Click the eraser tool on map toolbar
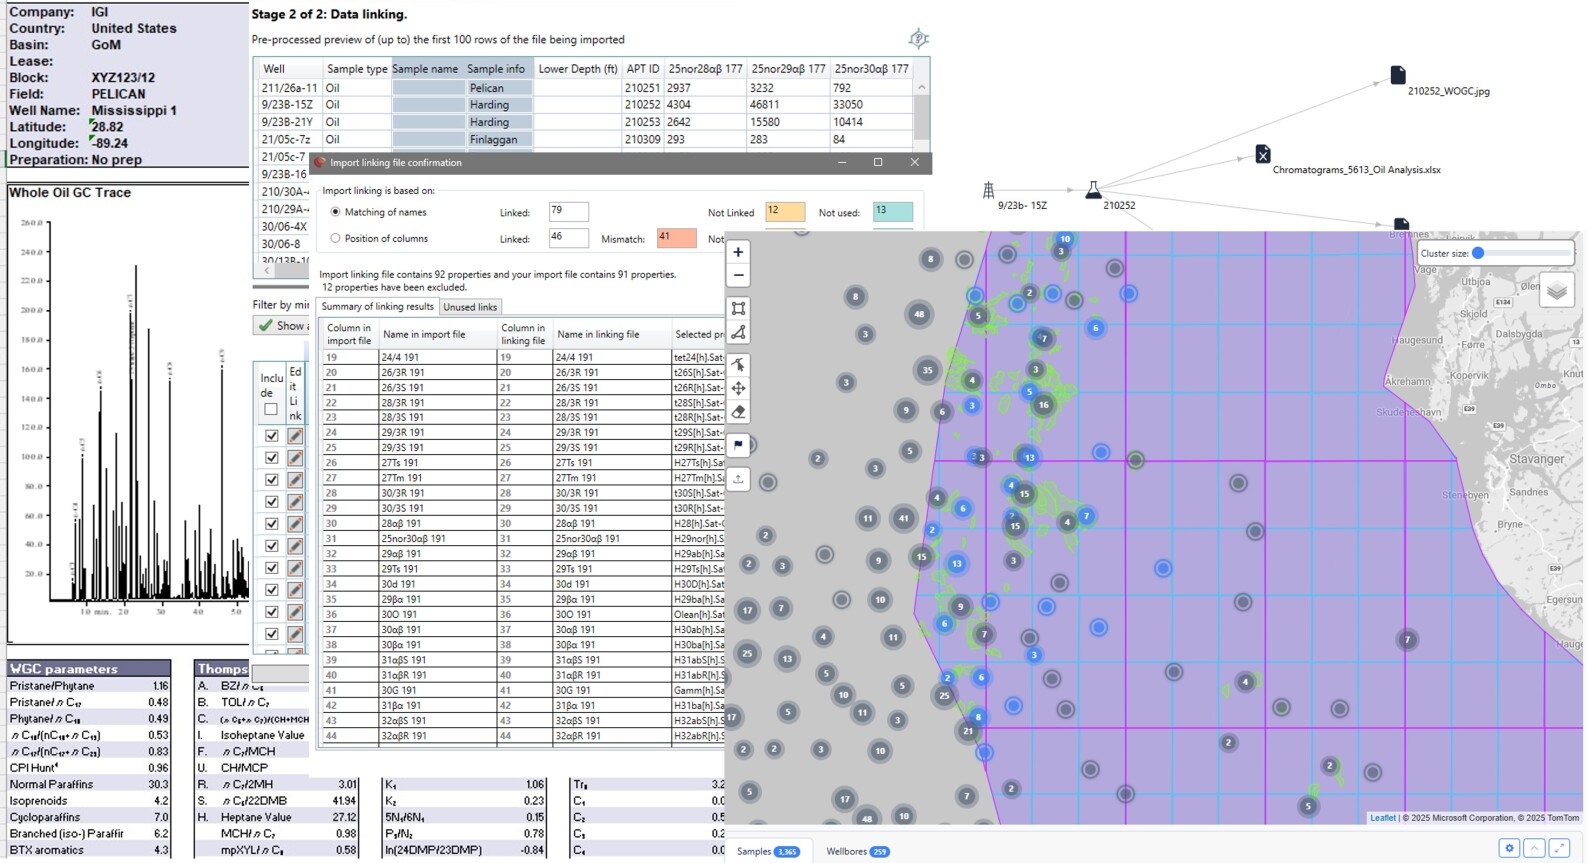Viewport: 1587px width, 863px height. tap(738, 412)
